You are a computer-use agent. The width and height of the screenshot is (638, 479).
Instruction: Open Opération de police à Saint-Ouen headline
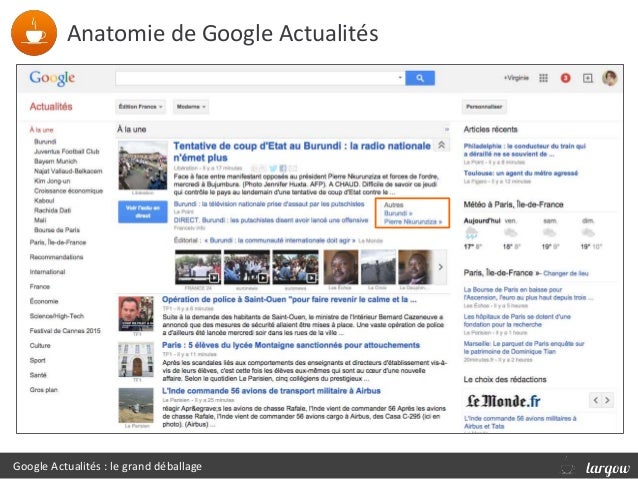coord(289,299)
